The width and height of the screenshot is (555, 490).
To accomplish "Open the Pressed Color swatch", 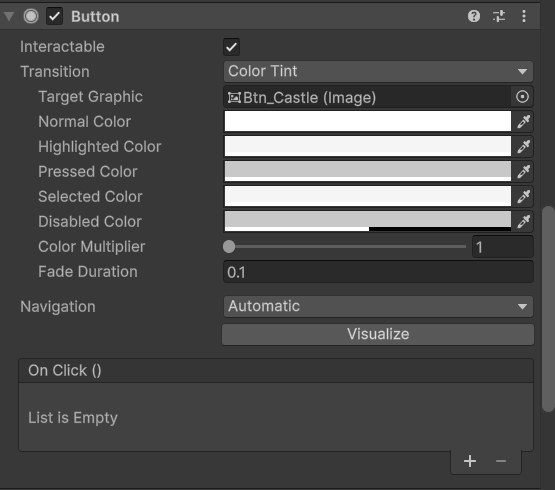I will pyautogui.click(x=368, y=171).
